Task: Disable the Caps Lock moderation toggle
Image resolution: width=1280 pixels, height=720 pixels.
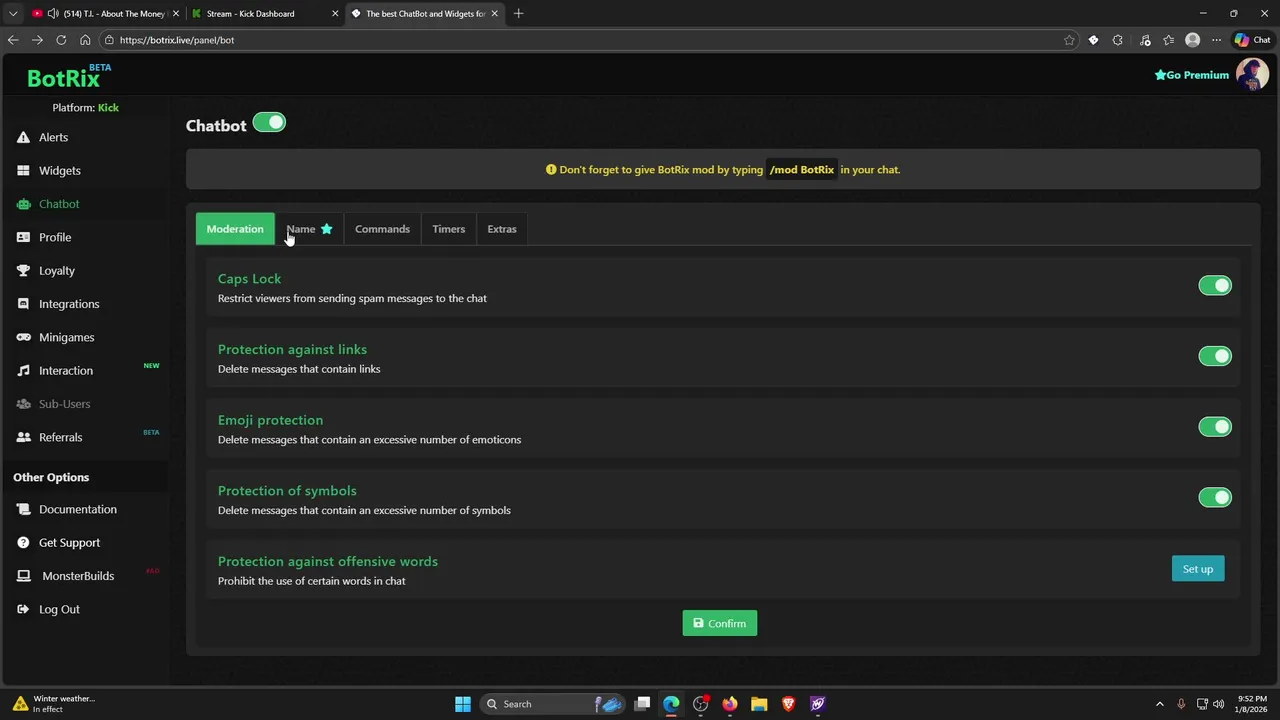Action: click(x=1215, y=286)
